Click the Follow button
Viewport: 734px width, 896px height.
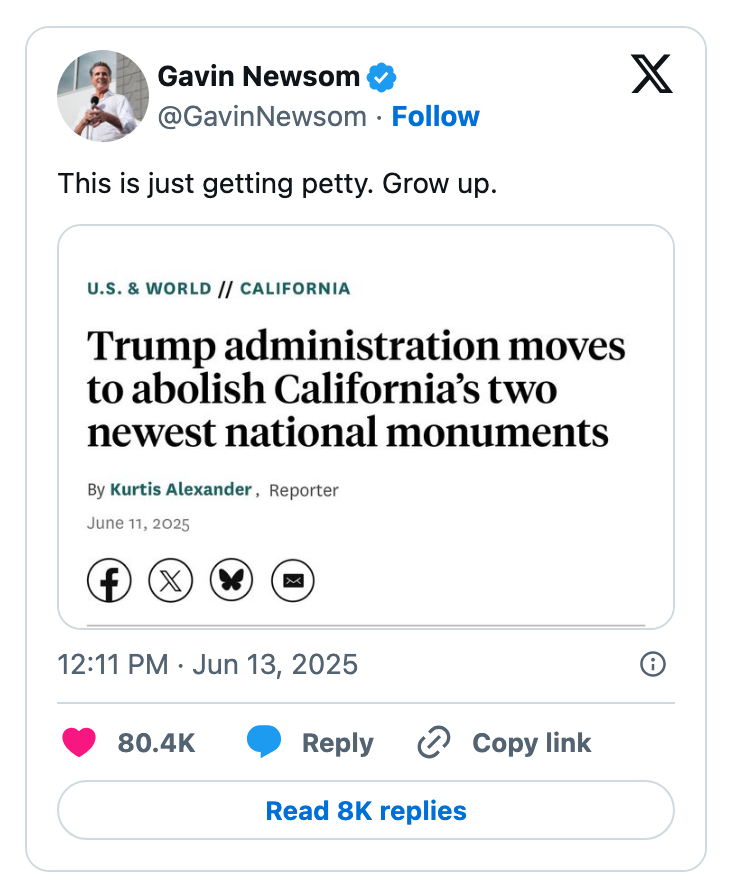coord(436,116)
